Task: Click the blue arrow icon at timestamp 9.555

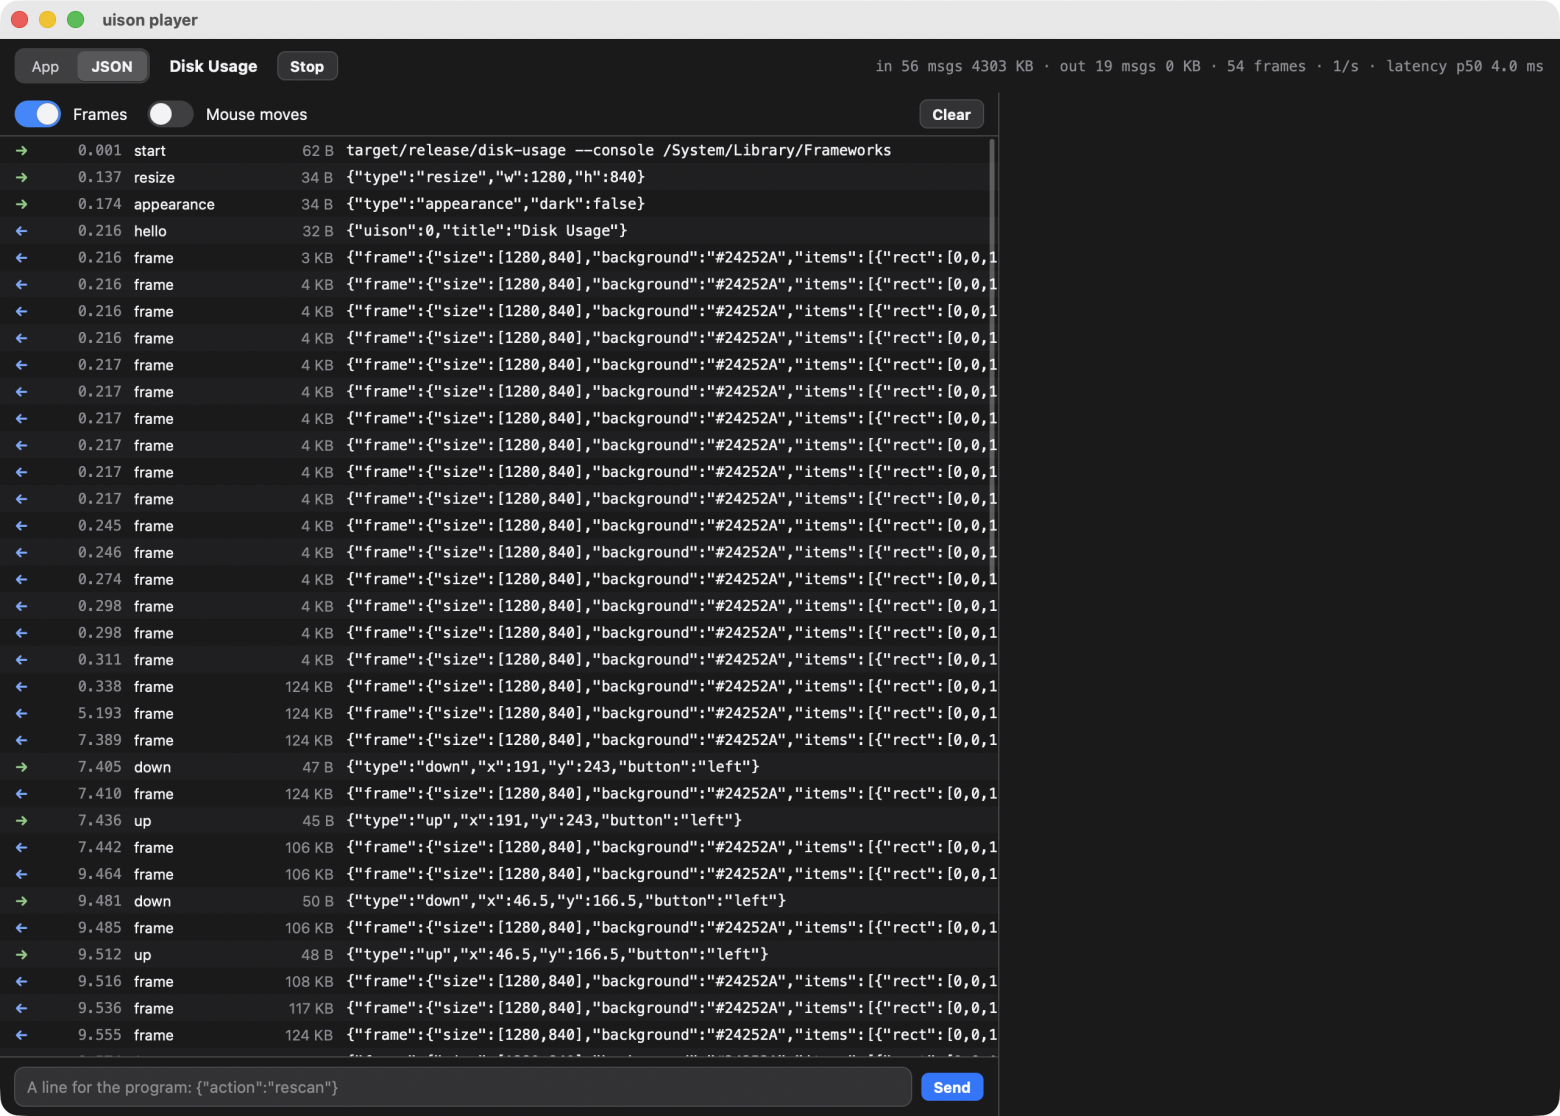Action: pyautogui.click(x=22, y=1035)
